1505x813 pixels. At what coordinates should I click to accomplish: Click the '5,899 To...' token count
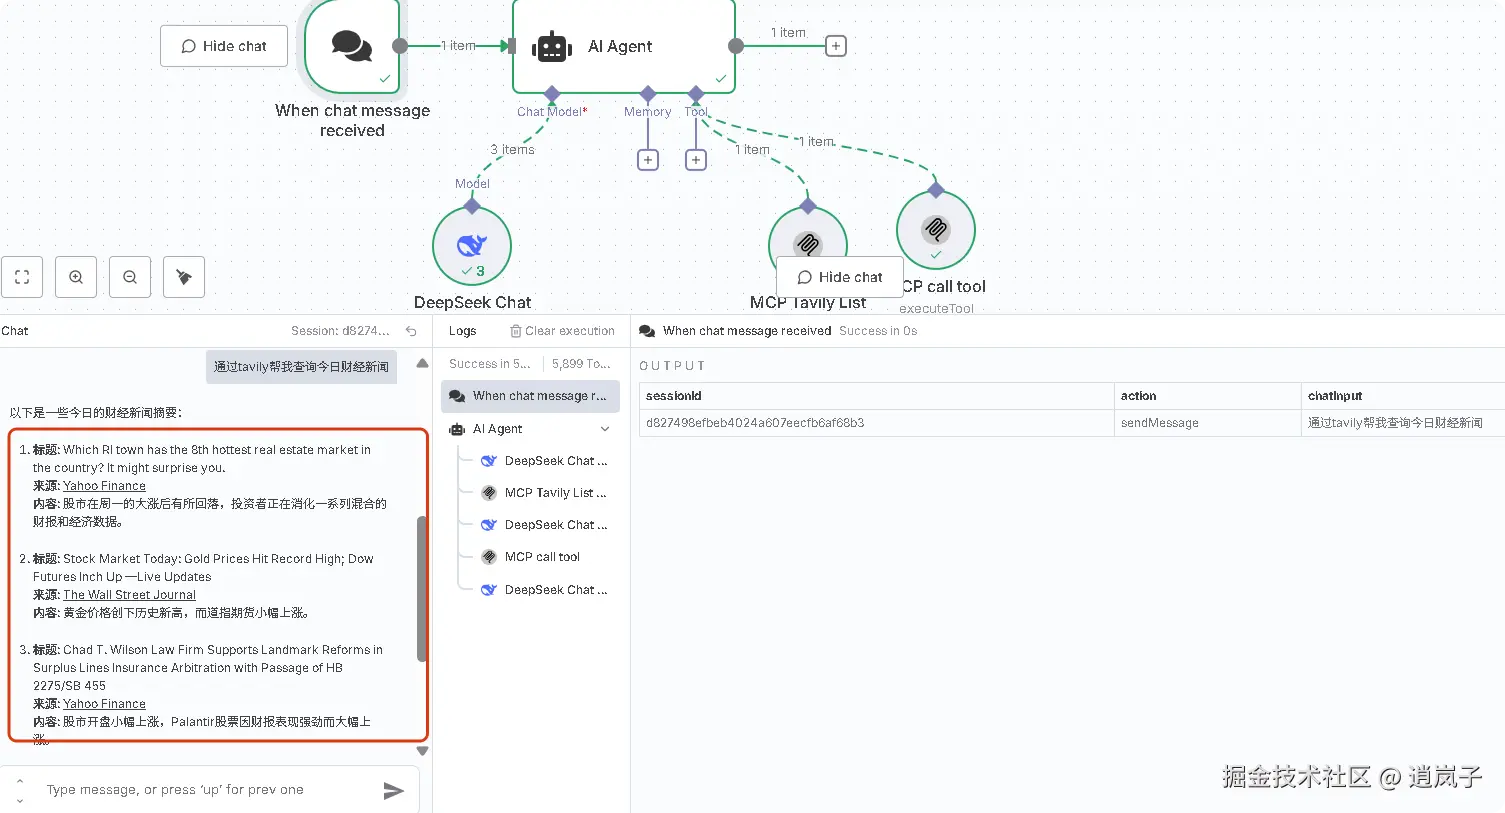click(581, 364)
